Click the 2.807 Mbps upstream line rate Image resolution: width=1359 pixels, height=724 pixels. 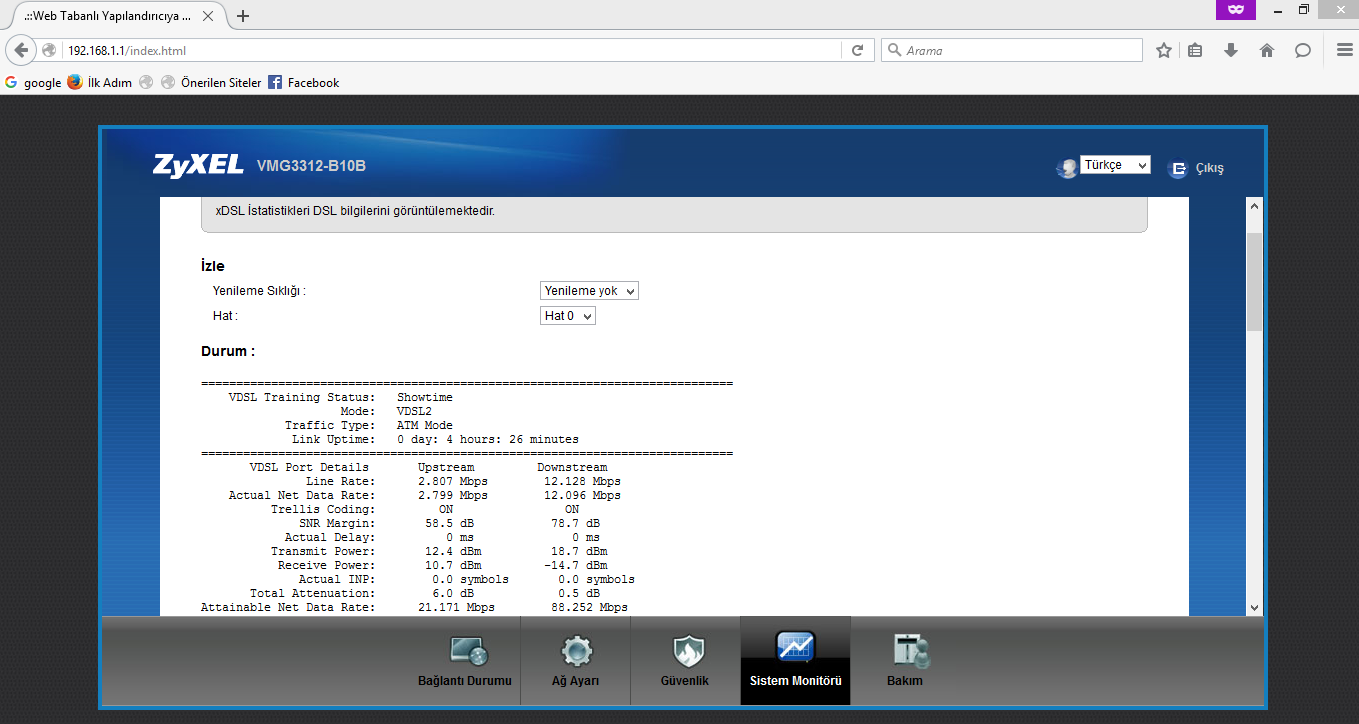[453, 481]
